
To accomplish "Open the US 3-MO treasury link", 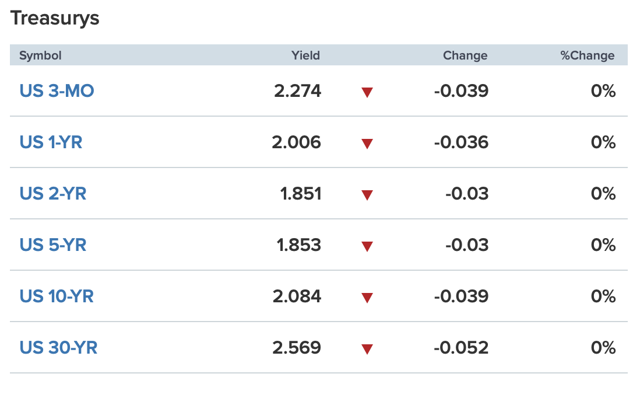I will (x=57, y=91).
